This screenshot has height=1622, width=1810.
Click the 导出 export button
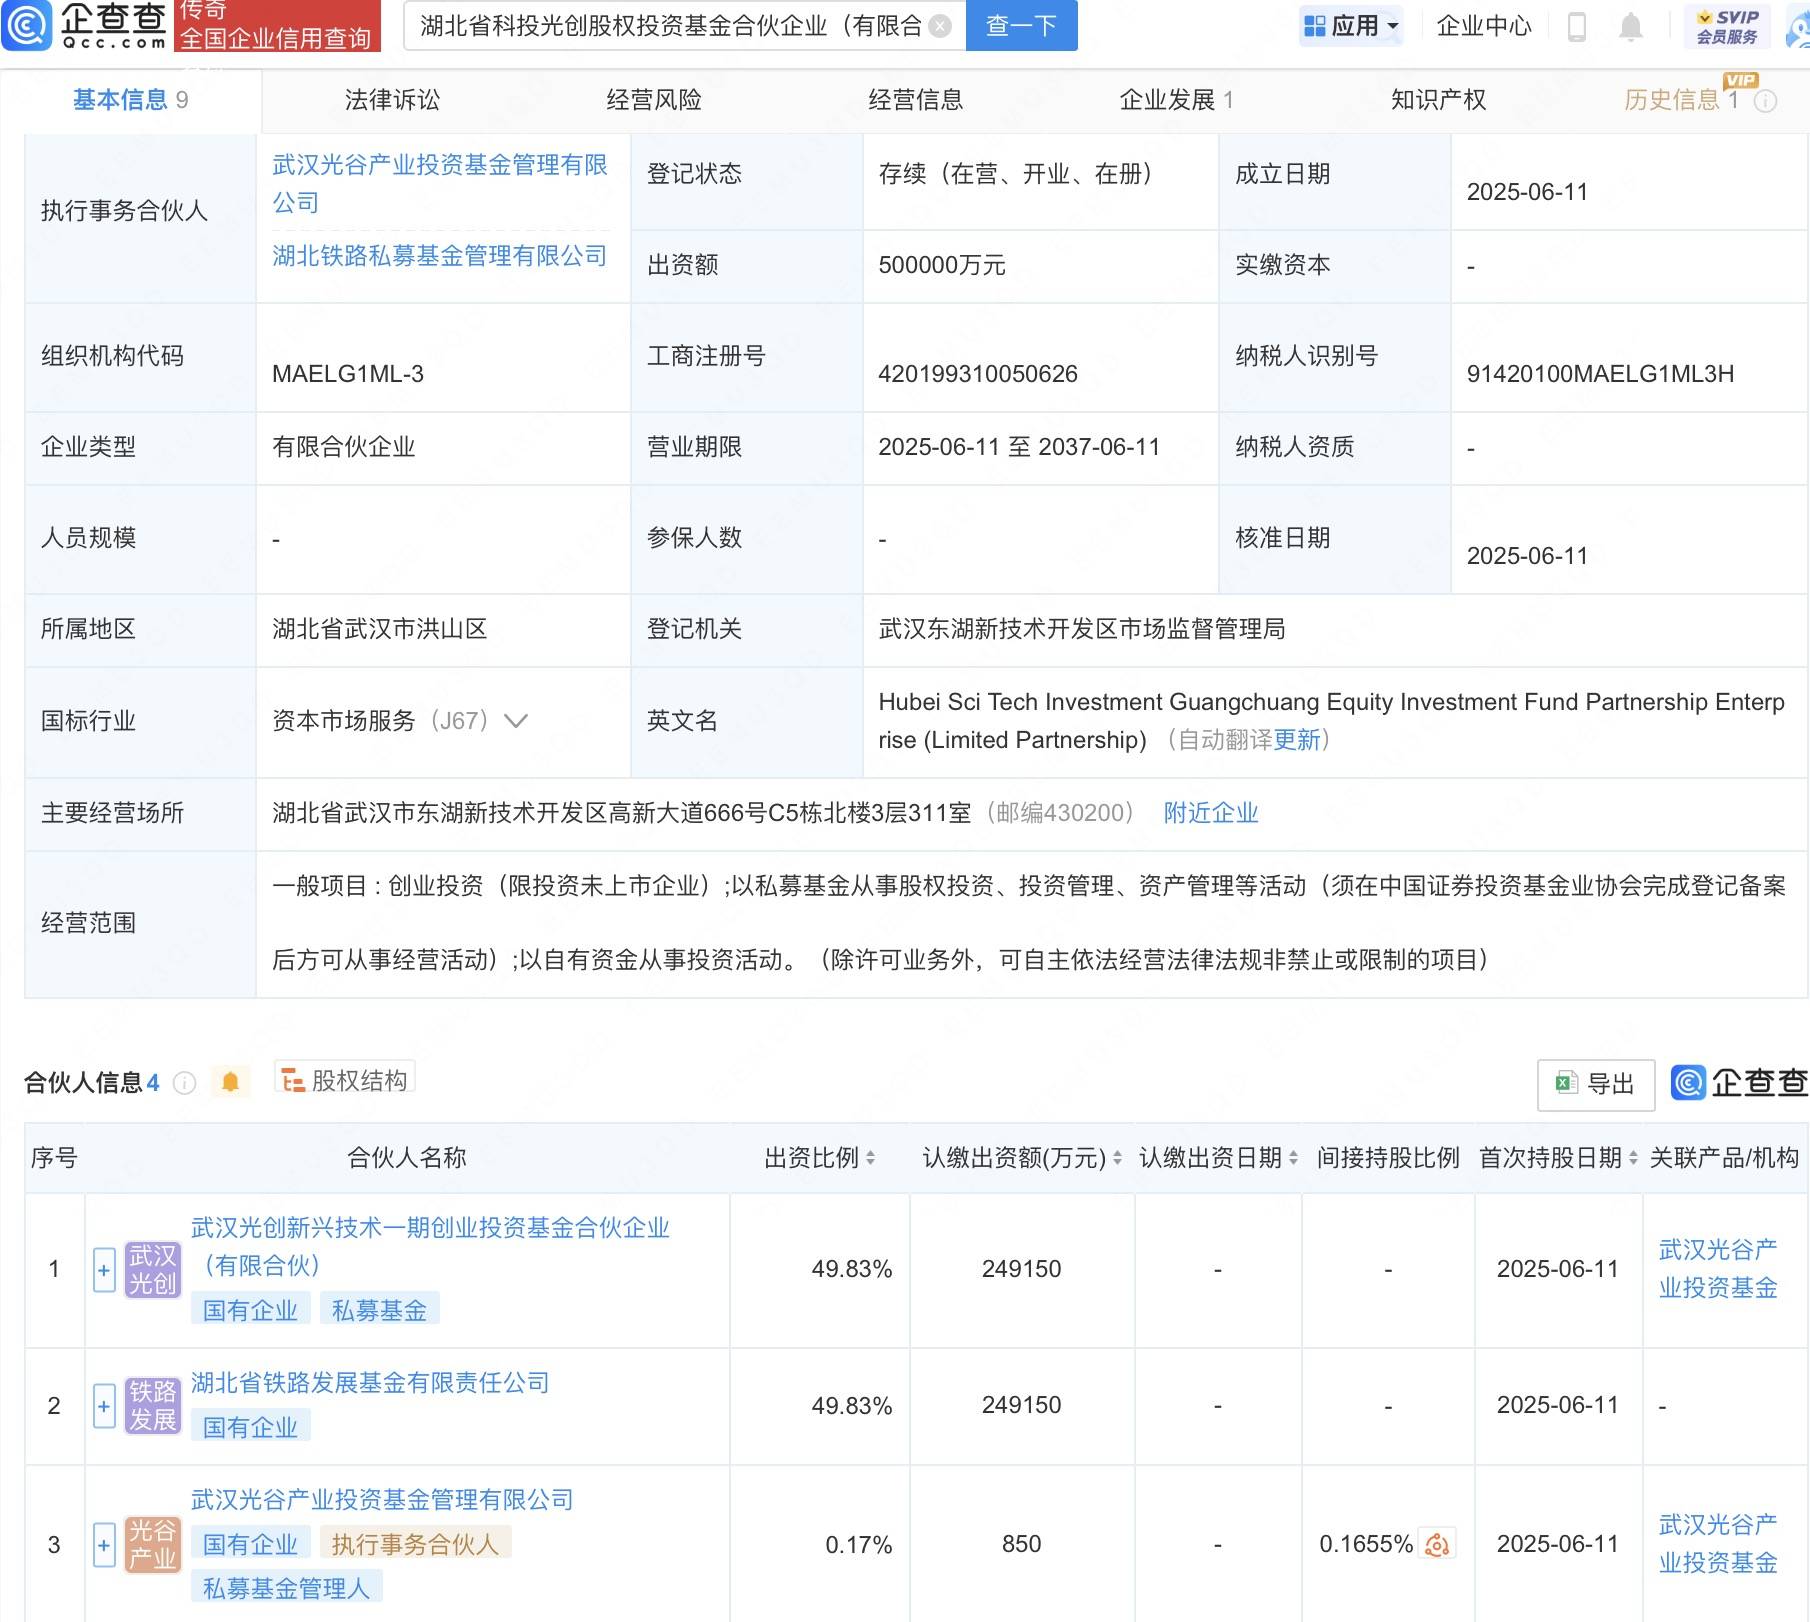point(1596,1084)
